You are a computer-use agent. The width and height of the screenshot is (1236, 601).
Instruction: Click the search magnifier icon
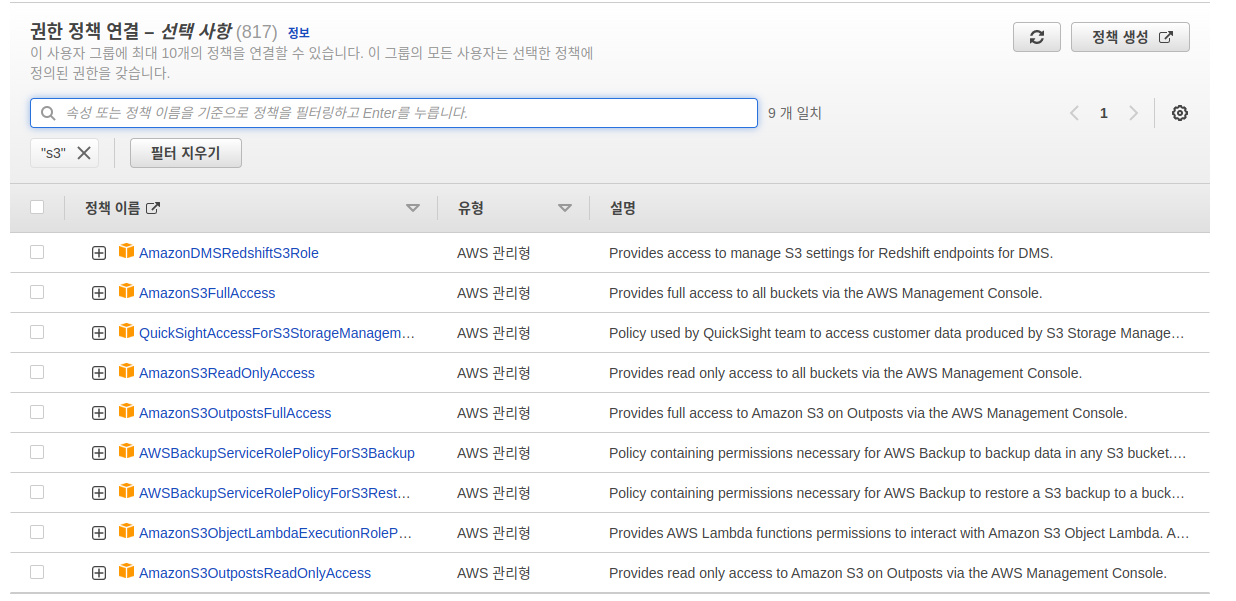[x=48, y=113]
